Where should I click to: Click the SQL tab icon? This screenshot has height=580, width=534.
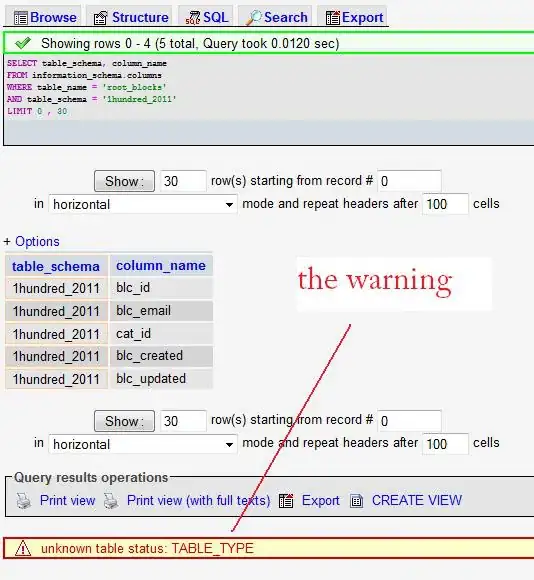click(x=192, y=18)
